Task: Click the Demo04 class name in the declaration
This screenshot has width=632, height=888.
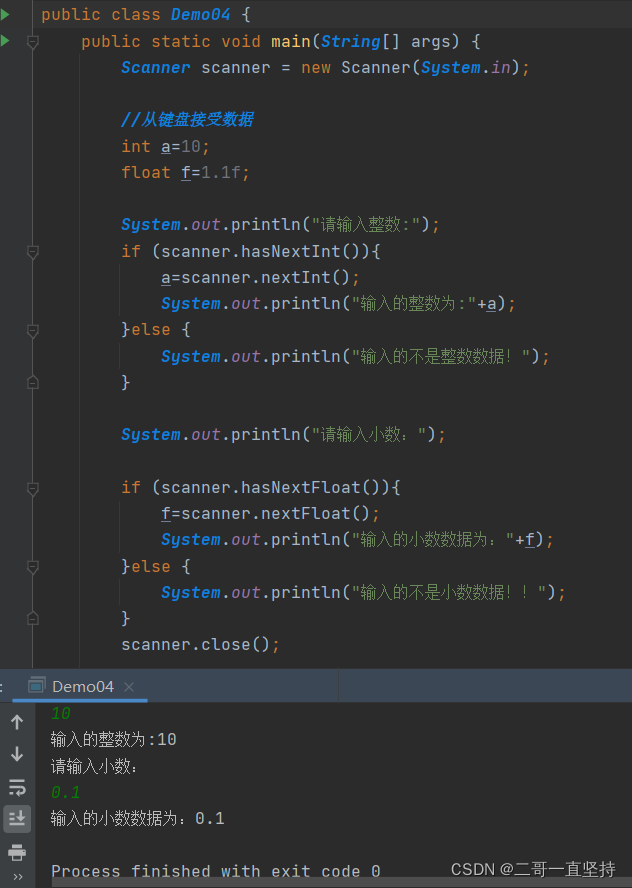Action: click(200, 15)
